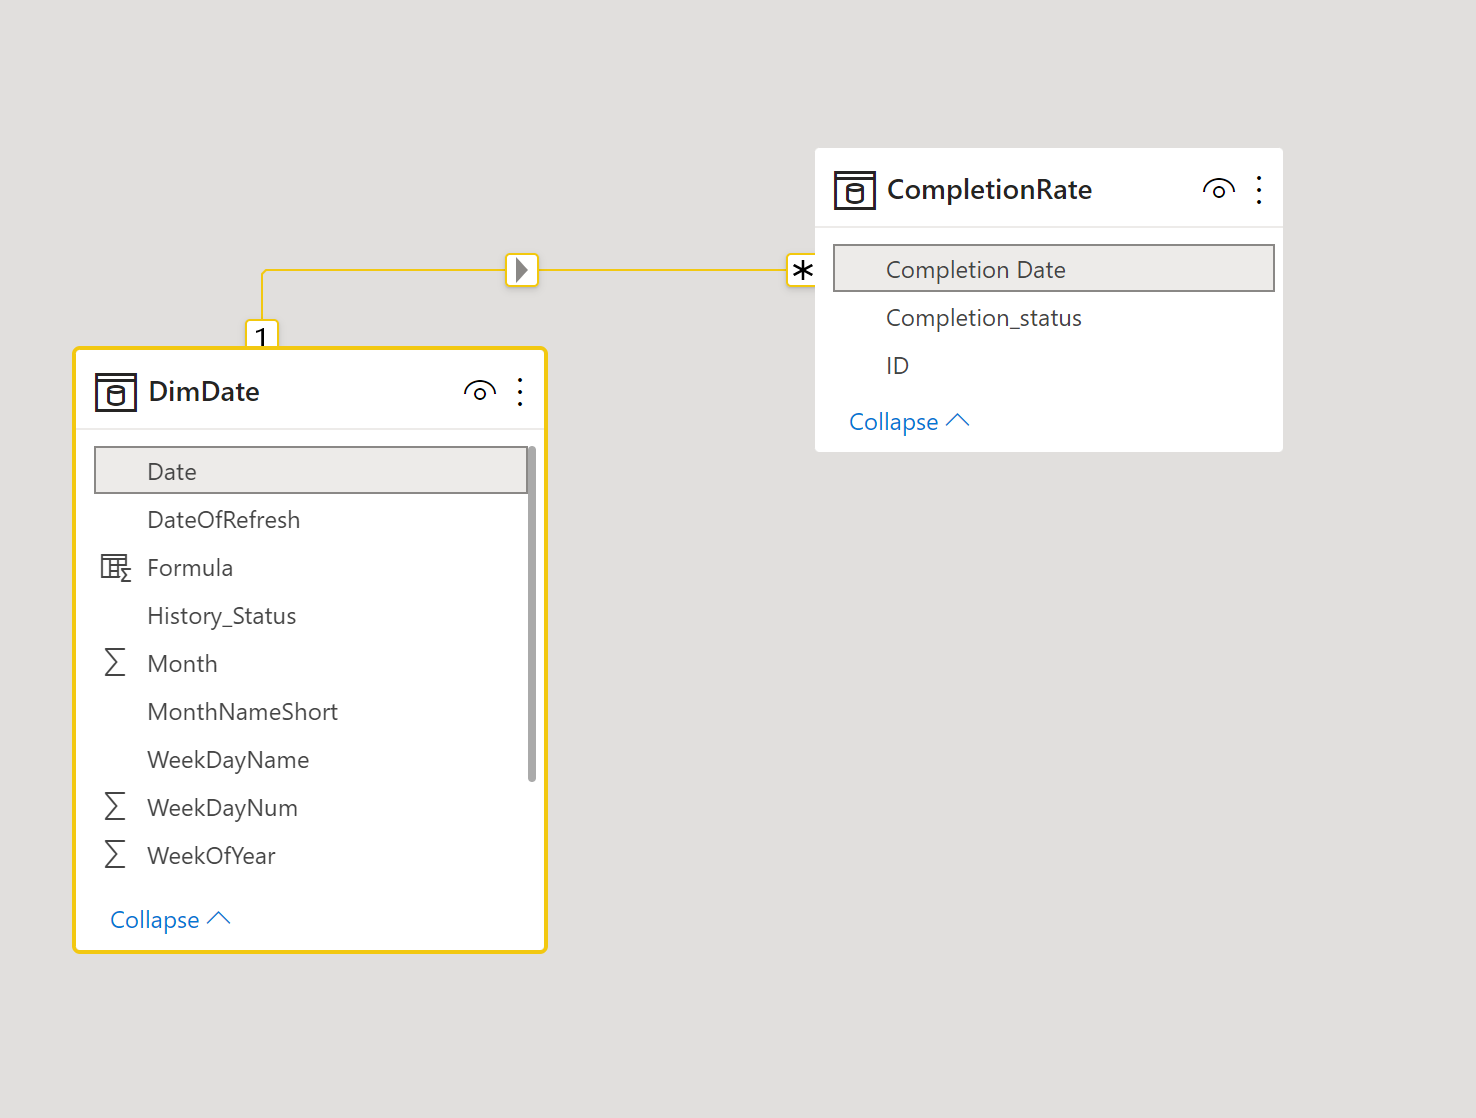Click the DimDate table title
The height and width of the screenshot is (1118, 1476).
[x=204, y=392]
